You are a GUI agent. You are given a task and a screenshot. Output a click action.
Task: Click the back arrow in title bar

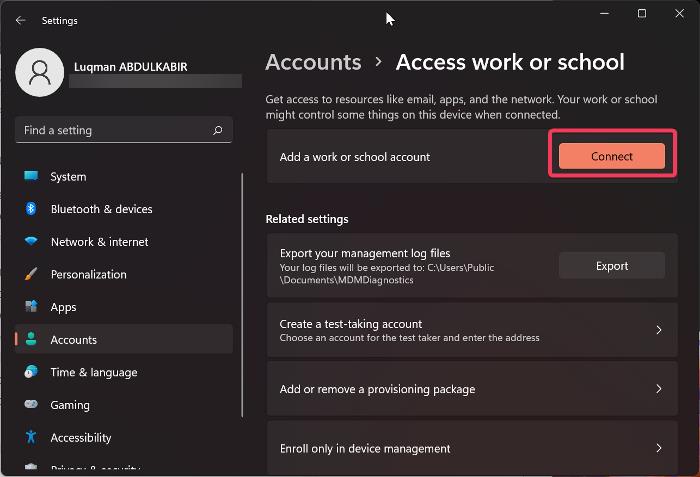pos(21,20)
